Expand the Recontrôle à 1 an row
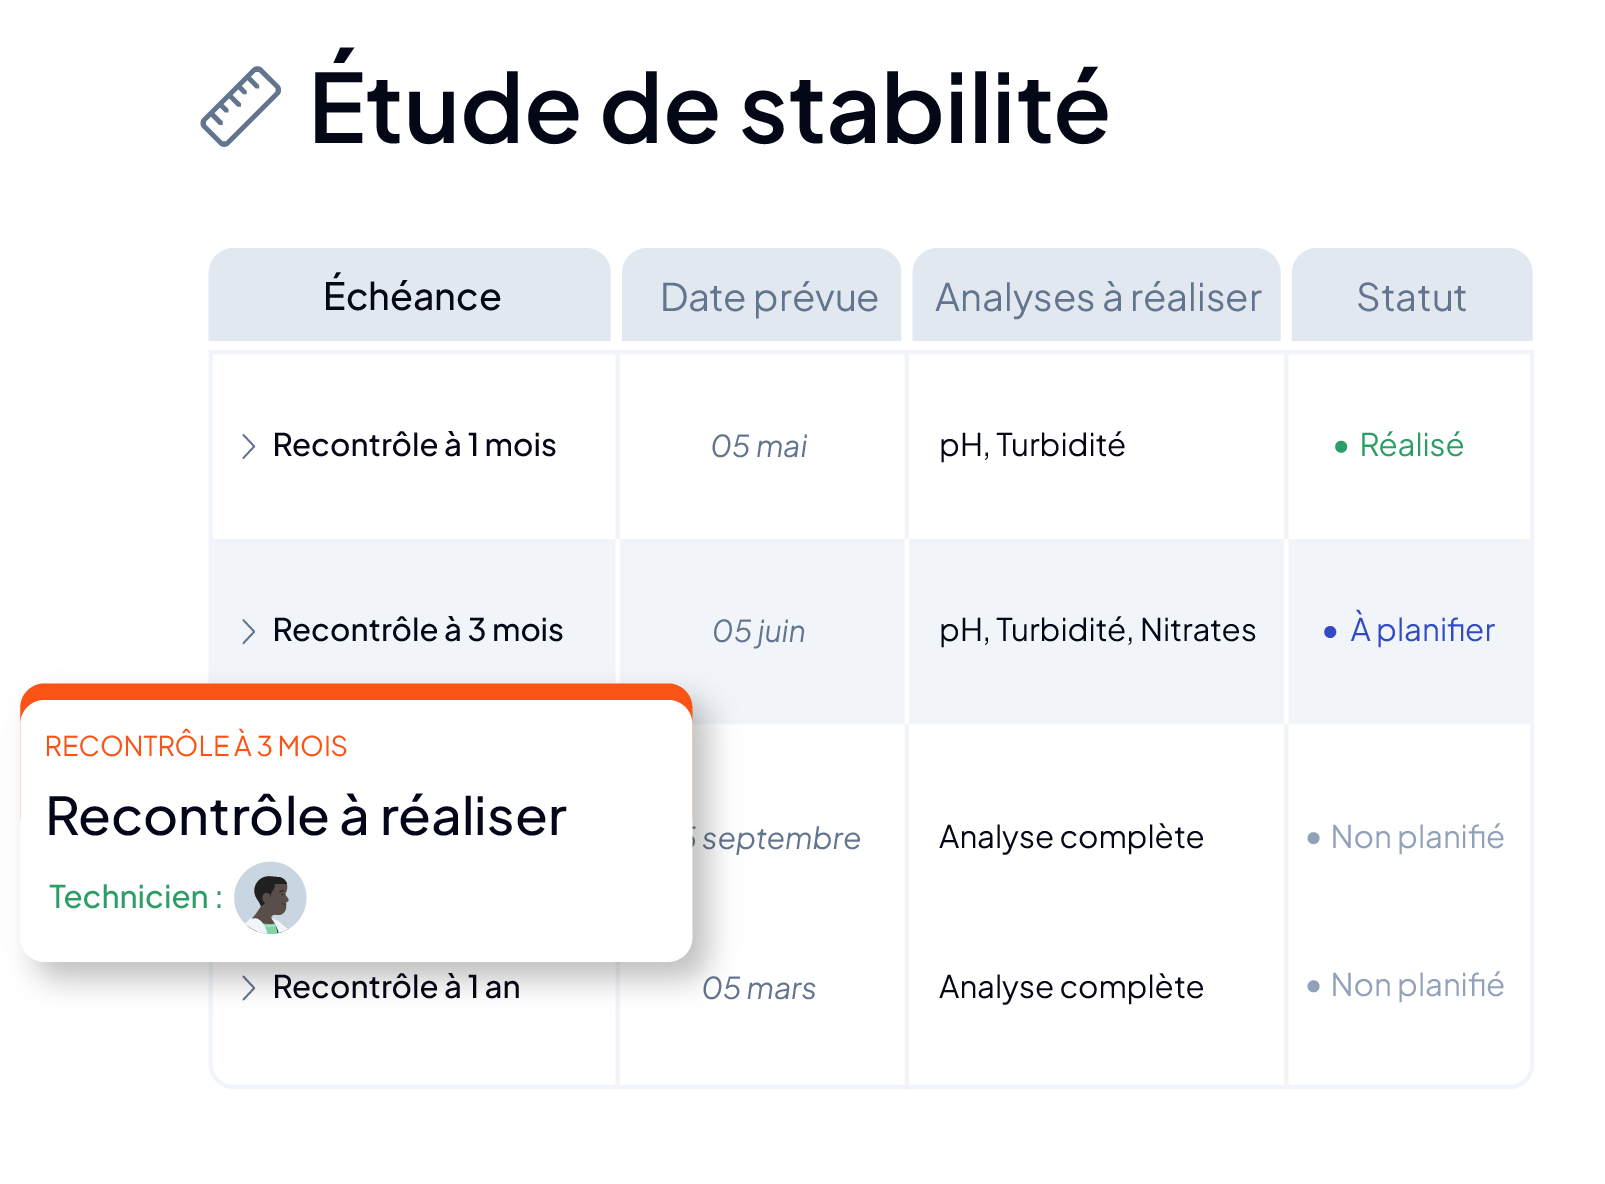The height and width of the screenshot is (1184, 1605). [248, 988]
